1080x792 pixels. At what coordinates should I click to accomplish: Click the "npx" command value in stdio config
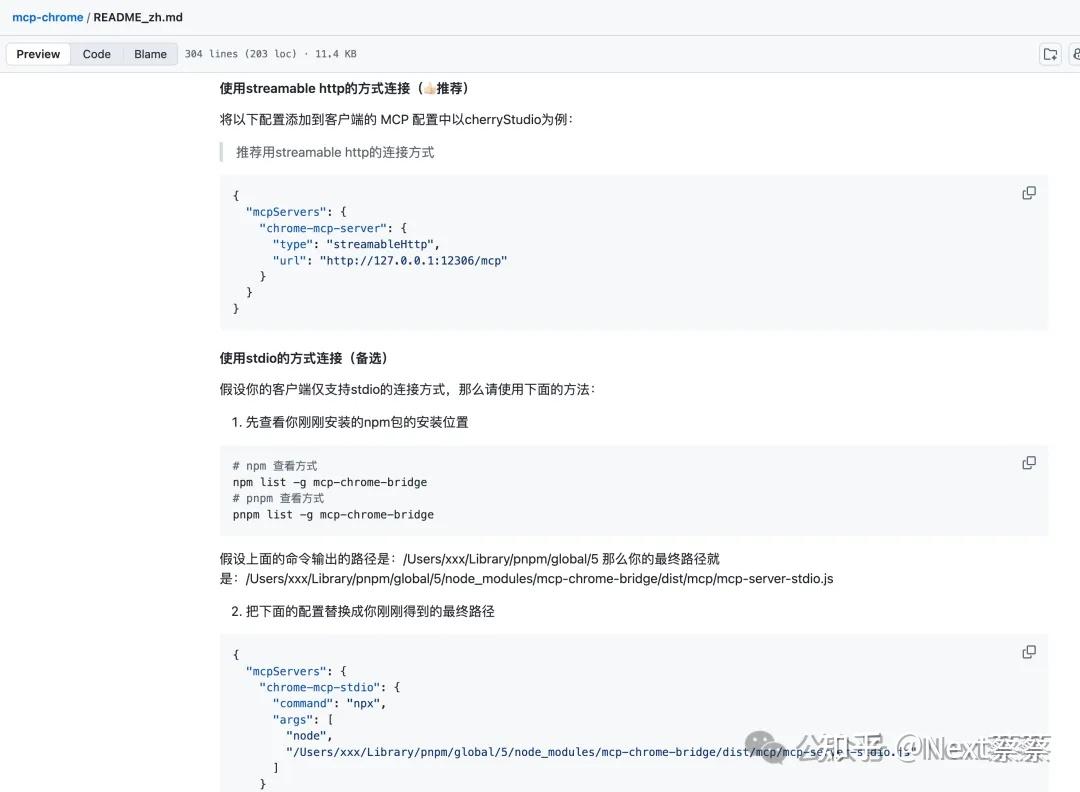click(363, 703)
